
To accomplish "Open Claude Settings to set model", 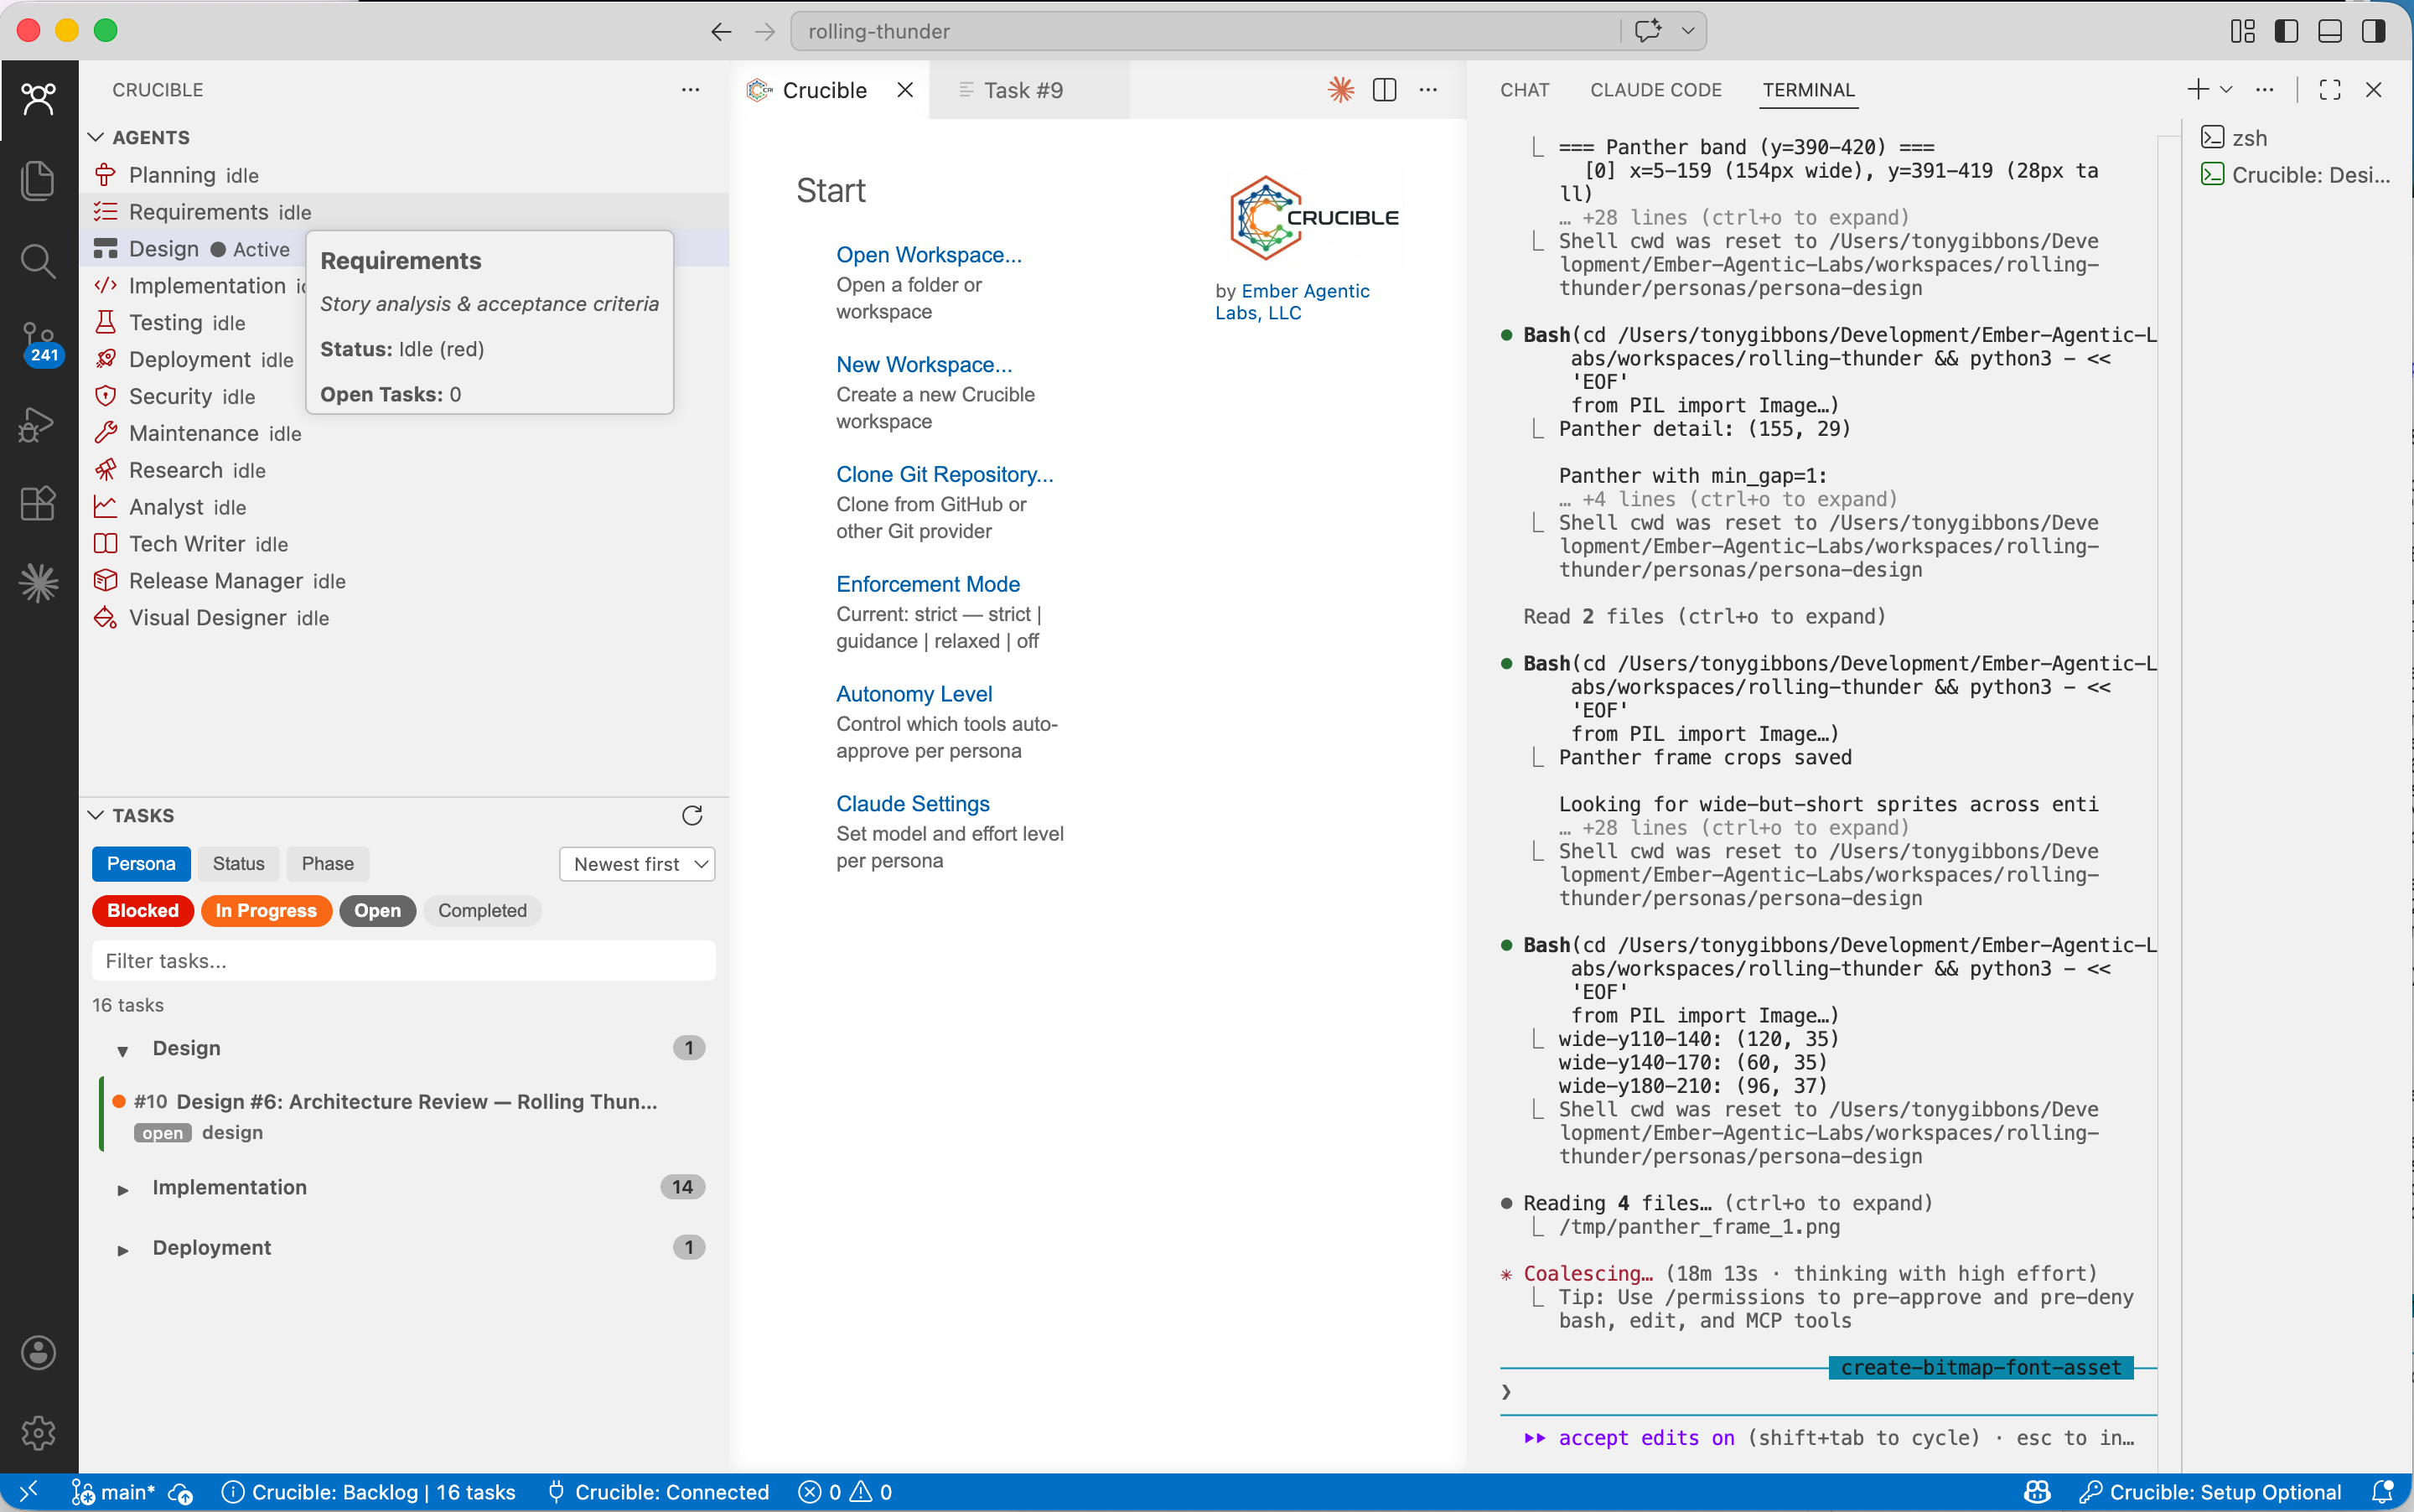I will (913, 802).
